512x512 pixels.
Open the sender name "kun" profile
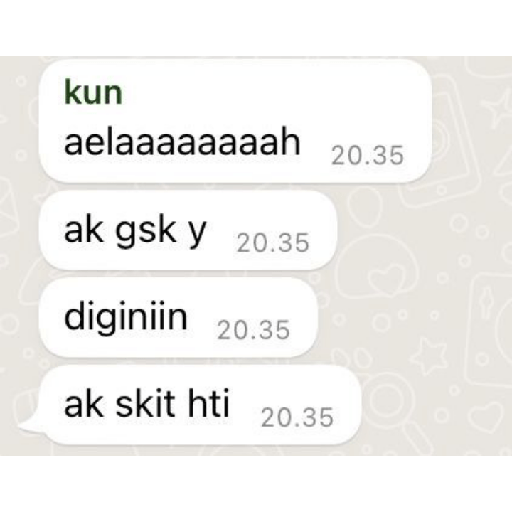click(x=93, y=93)
